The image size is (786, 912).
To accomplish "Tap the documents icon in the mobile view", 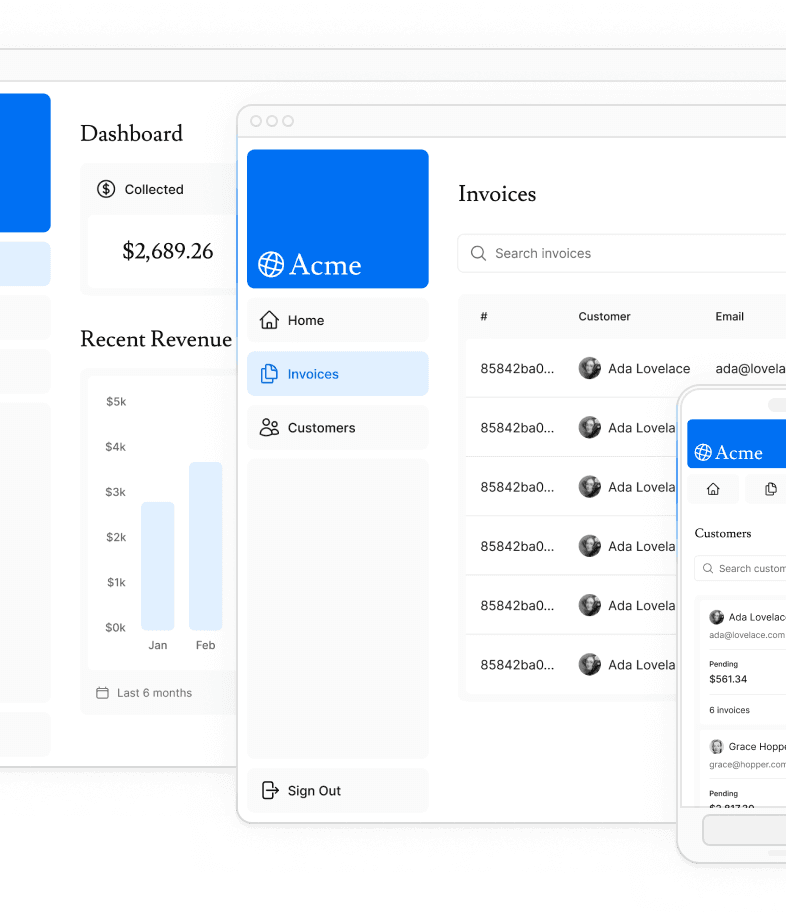I will tap(770, 489).
